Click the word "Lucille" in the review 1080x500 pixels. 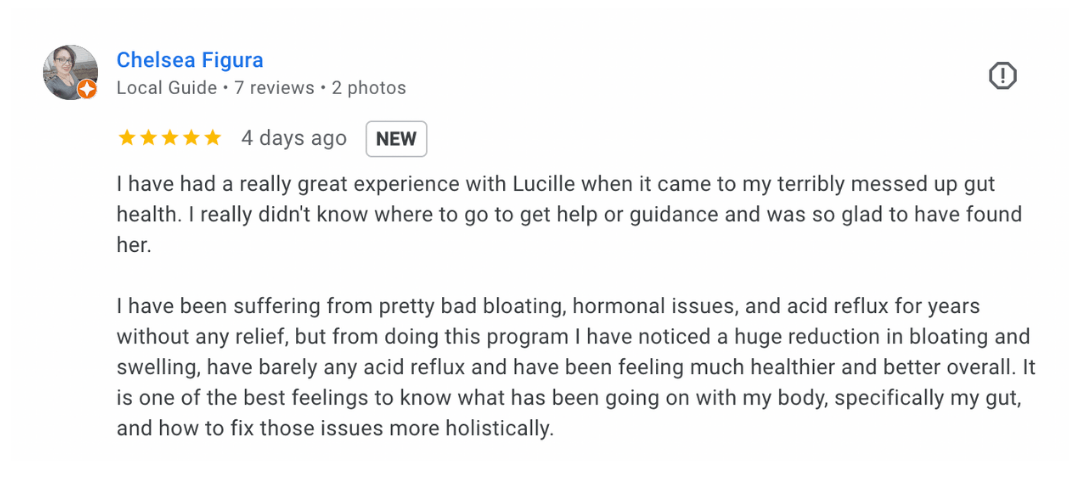point(546,185)
